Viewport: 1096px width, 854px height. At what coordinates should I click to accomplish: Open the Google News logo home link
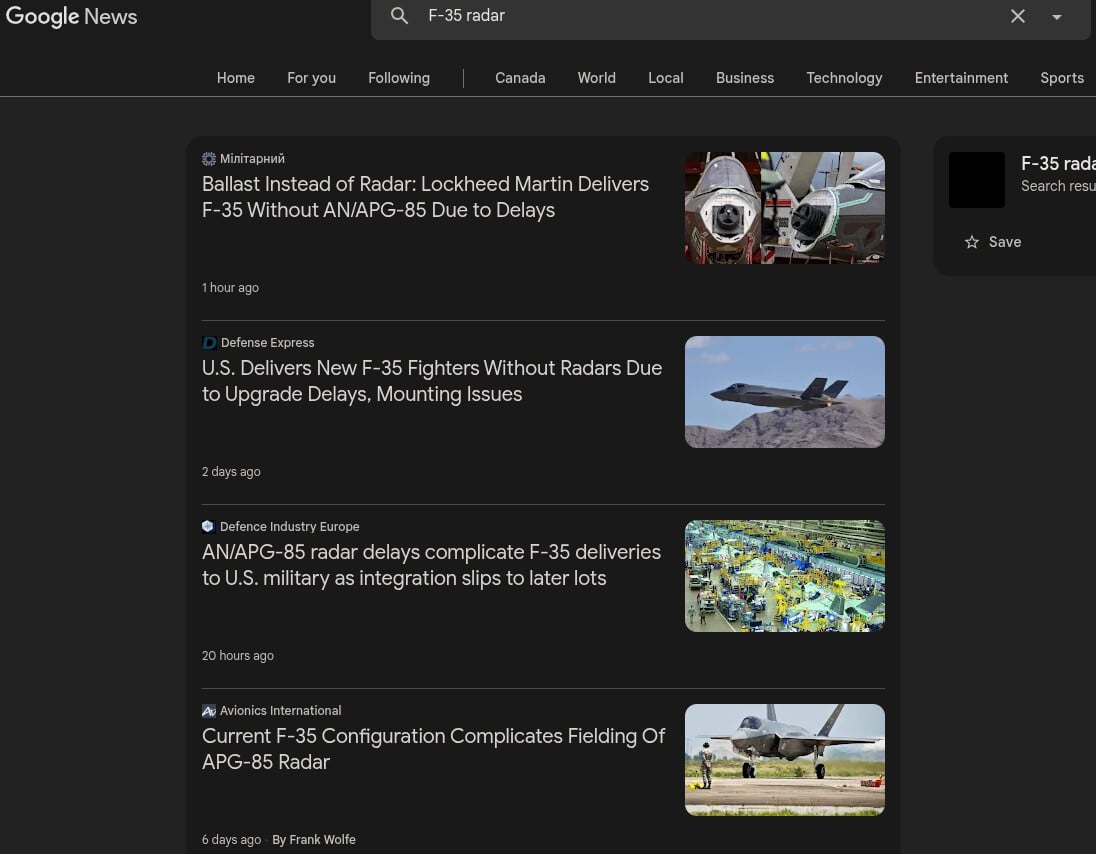[x=71, y=16]
